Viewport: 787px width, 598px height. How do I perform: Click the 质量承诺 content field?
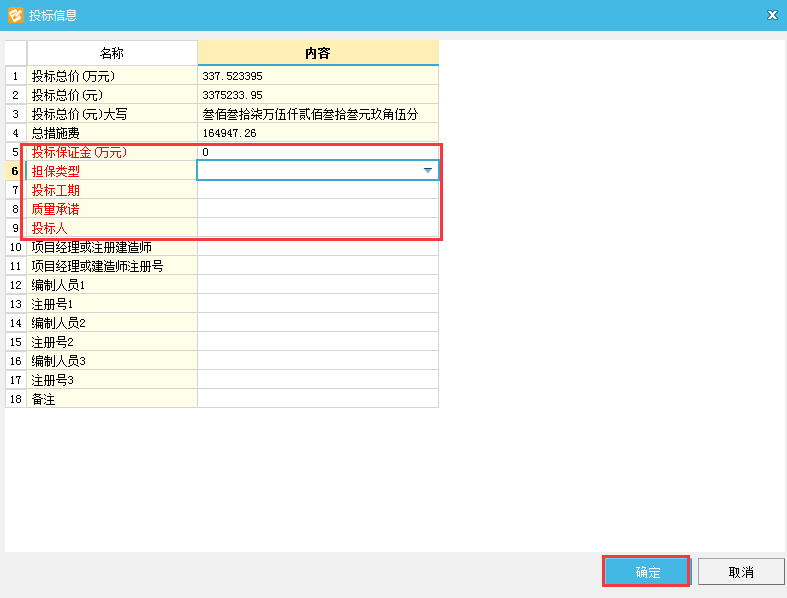[x=317, y=209]
